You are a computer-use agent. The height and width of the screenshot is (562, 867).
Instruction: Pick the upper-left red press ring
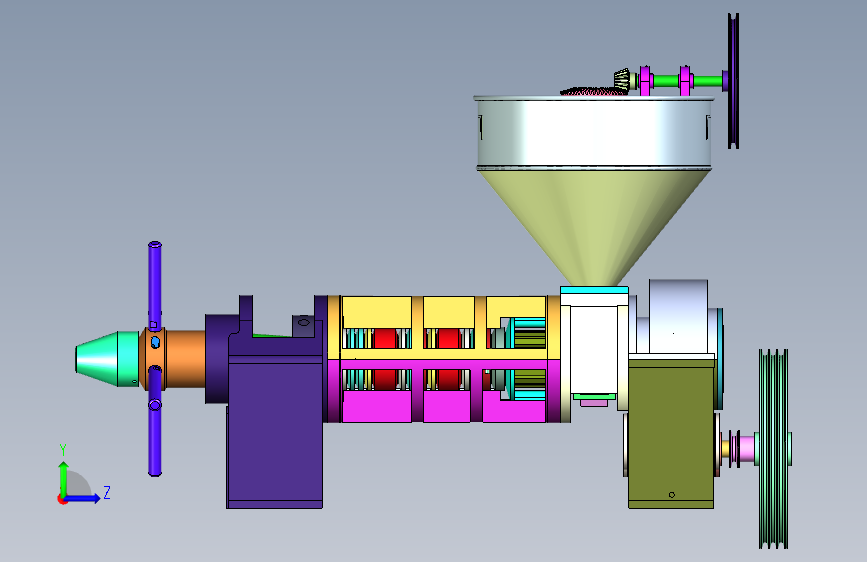pyautogui.click(x=385, y=339)
